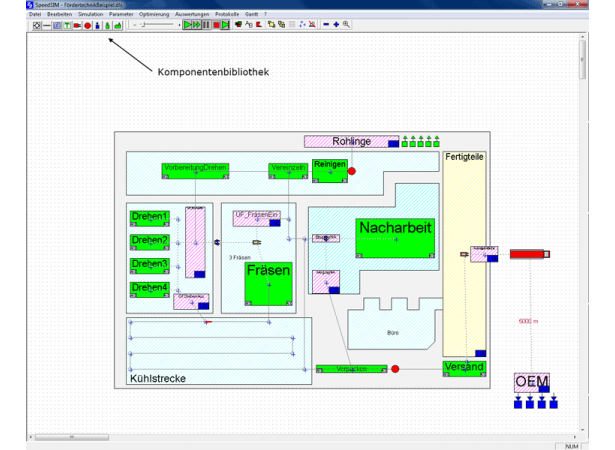This screenshot has width=615, height=450.
Task: Run fast-forward simulation with the double arrow
Action: coord(197,25)
